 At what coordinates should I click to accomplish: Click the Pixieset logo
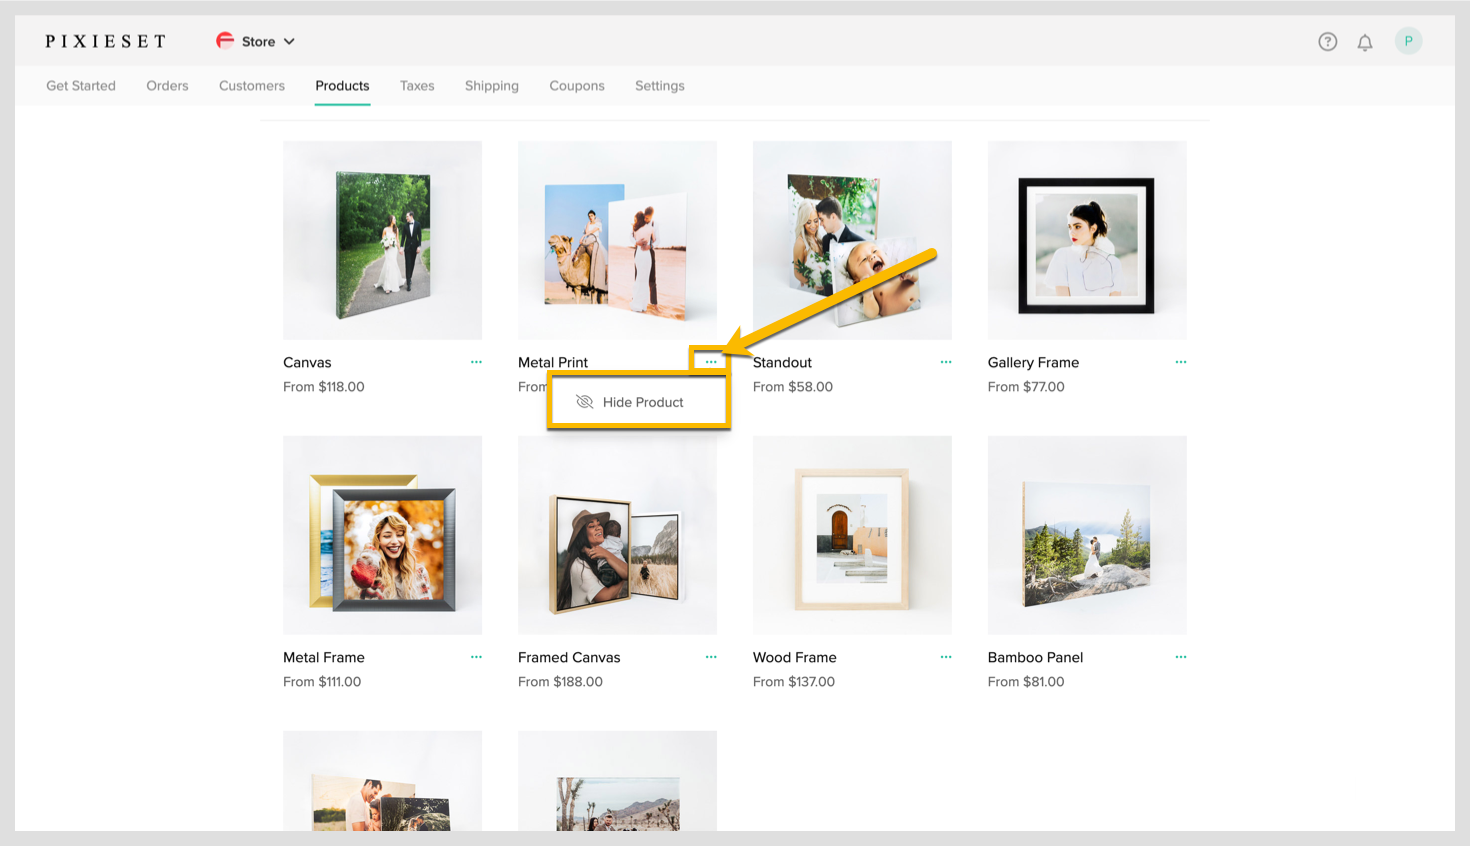click(105, 41)
